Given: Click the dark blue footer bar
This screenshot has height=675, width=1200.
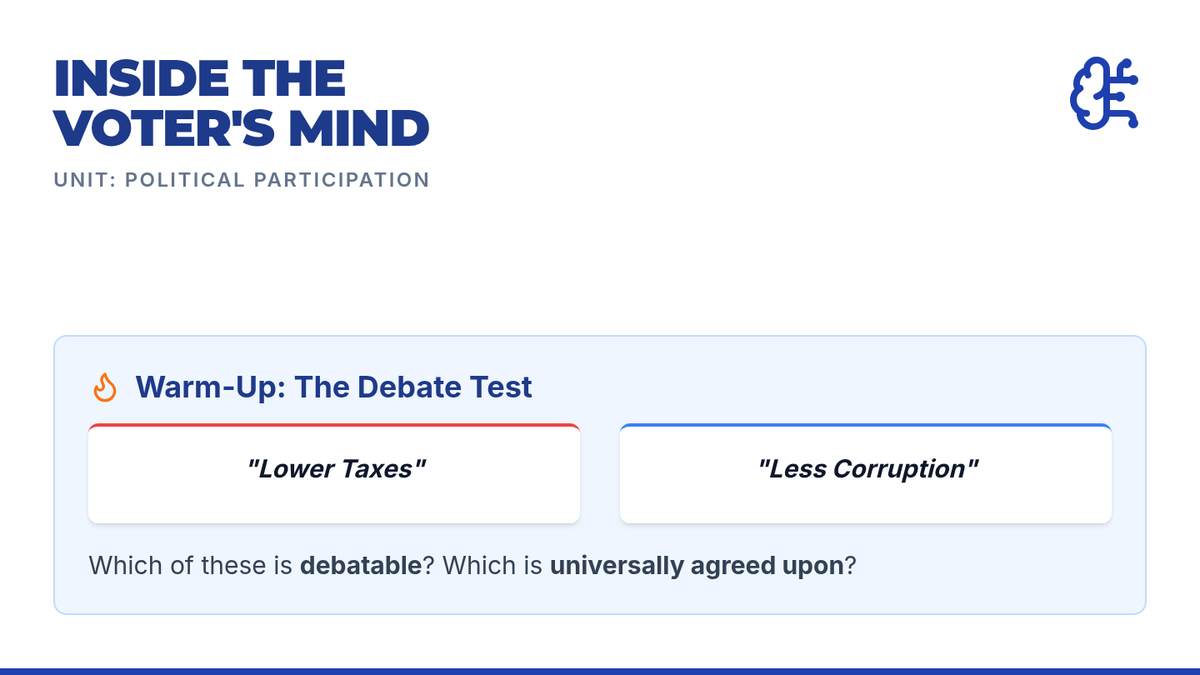Looking at the screenshot, I should pyautogui.click(x=600, y=670).
